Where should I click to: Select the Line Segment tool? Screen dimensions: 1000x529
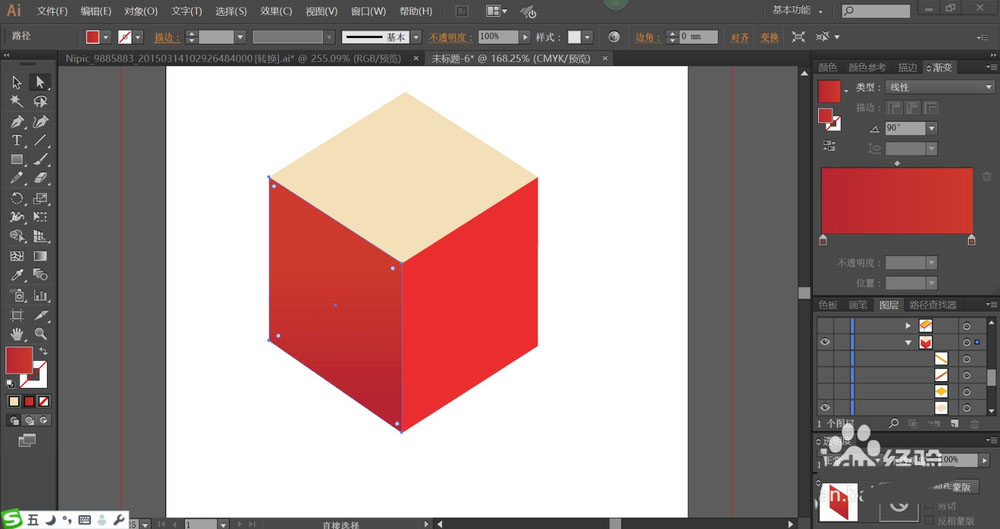point(40,140)
